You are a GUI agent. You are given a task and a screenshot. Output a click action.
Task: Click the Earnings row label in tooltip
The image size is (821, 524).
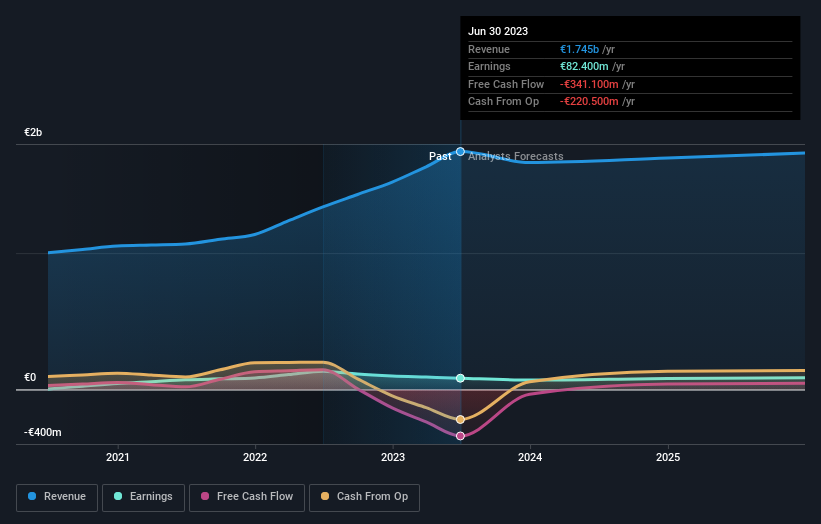[489, 66]
